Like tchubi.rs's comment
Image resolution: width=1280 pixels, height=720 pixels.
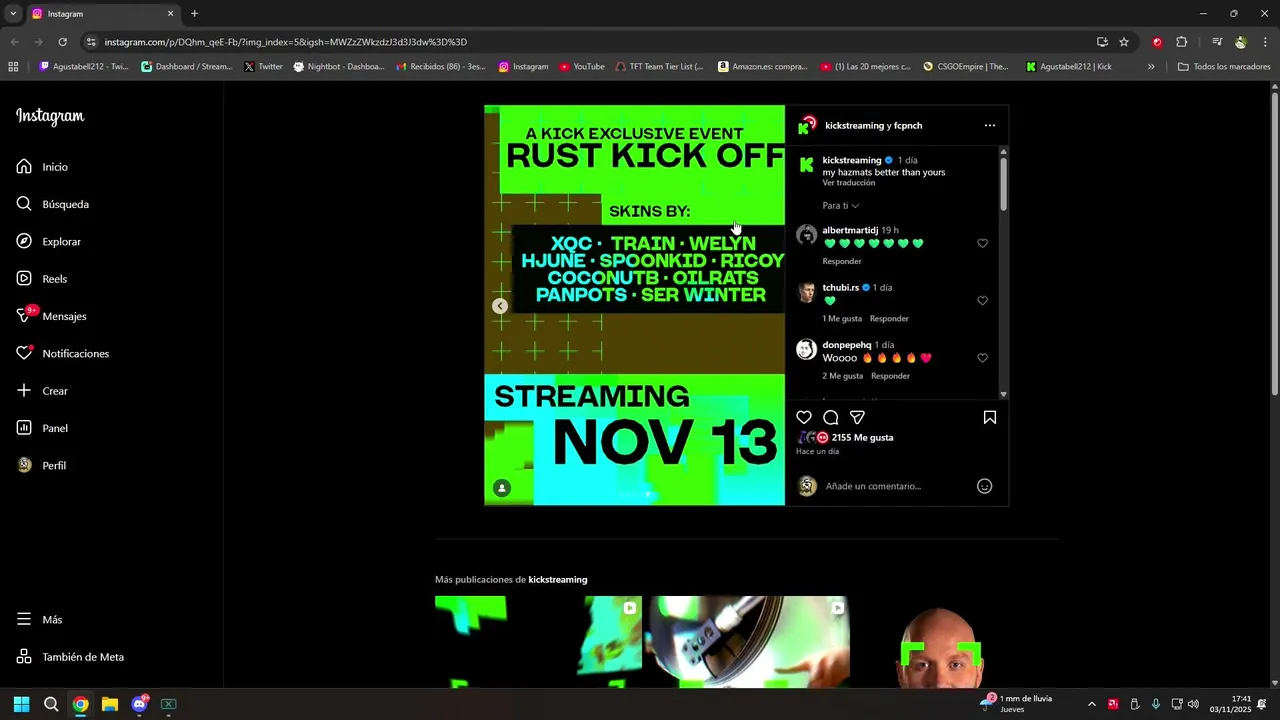(982, 301)
